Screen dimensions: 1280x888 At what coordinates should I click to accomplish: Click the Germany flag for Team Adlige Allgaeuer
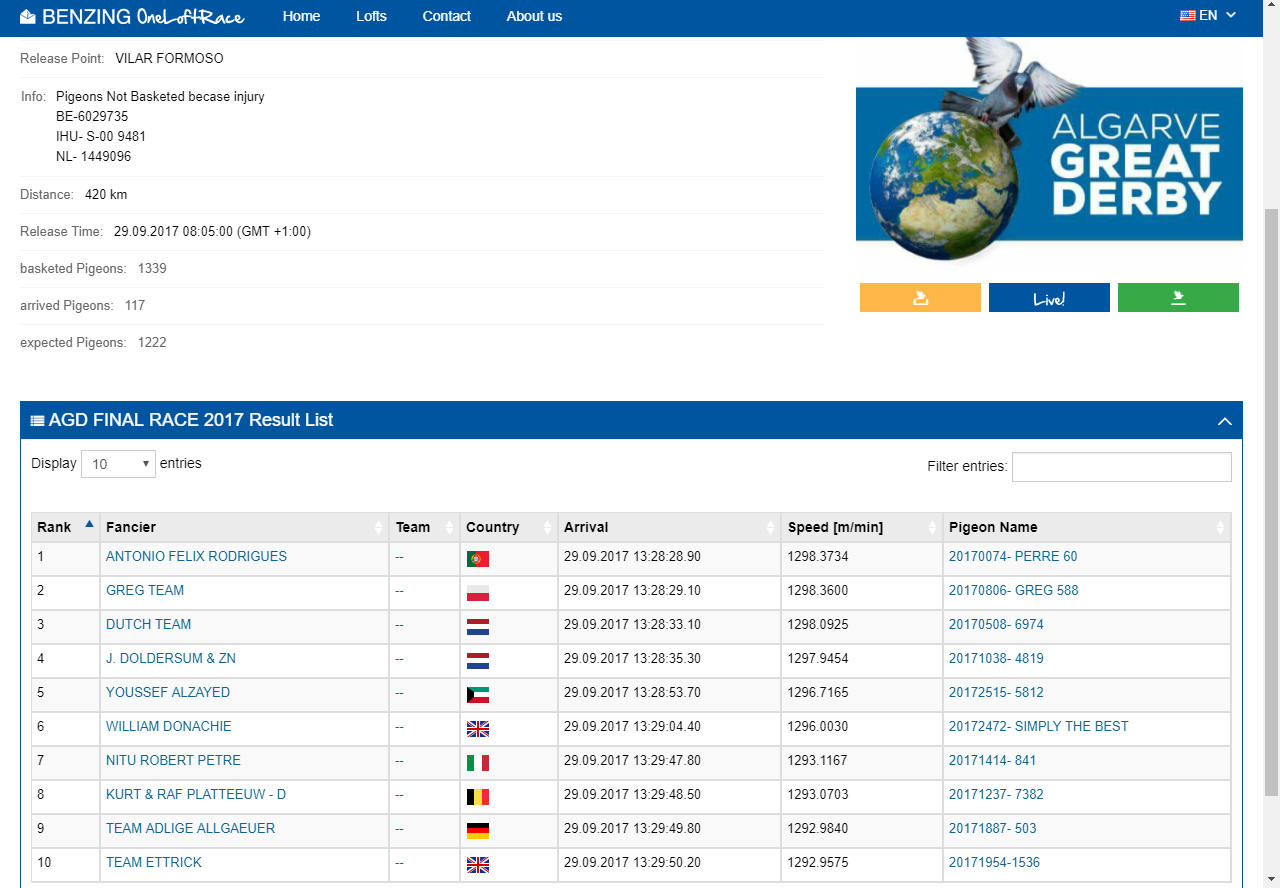[x=478, y=831]
